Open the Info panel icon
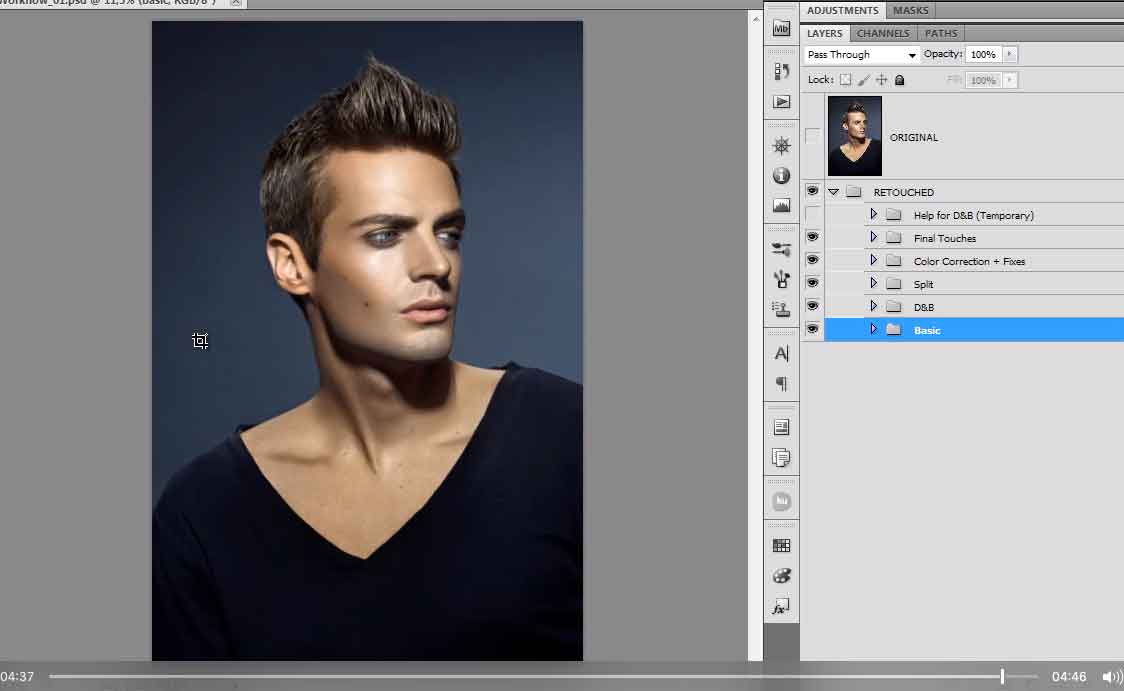Image resolution: width=1124 pixels, height=691 pixels. 781,176
